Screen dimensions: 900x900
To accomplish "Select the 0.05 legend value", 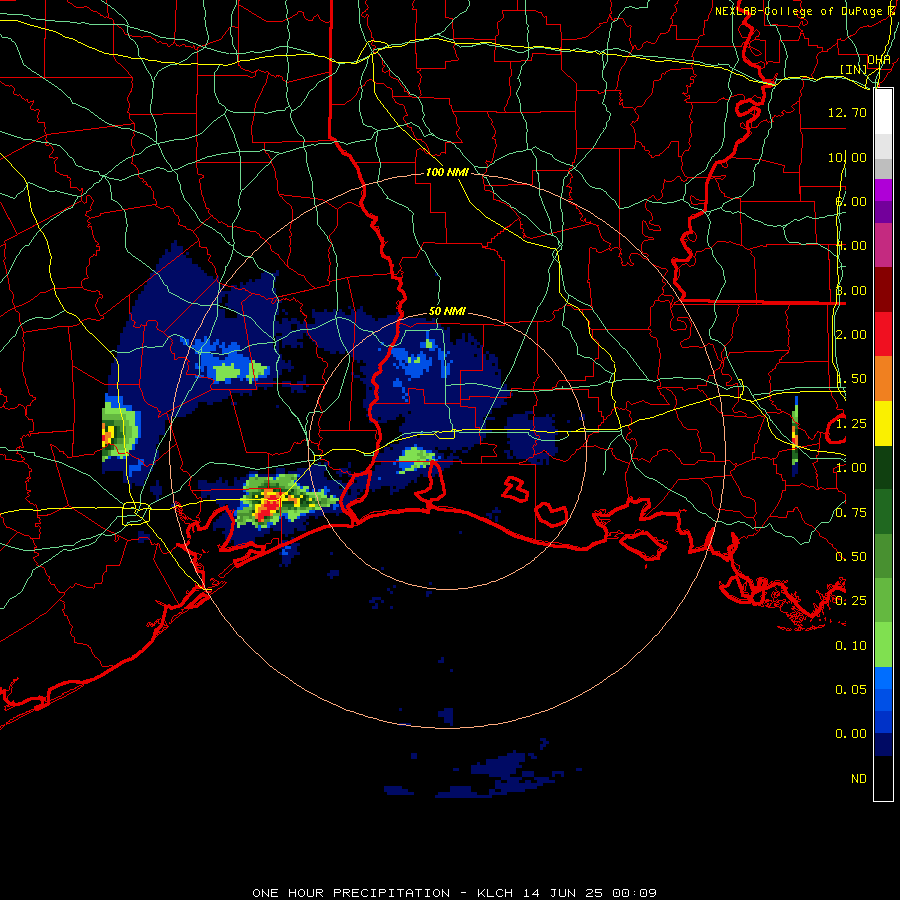I will coord(851,690).
